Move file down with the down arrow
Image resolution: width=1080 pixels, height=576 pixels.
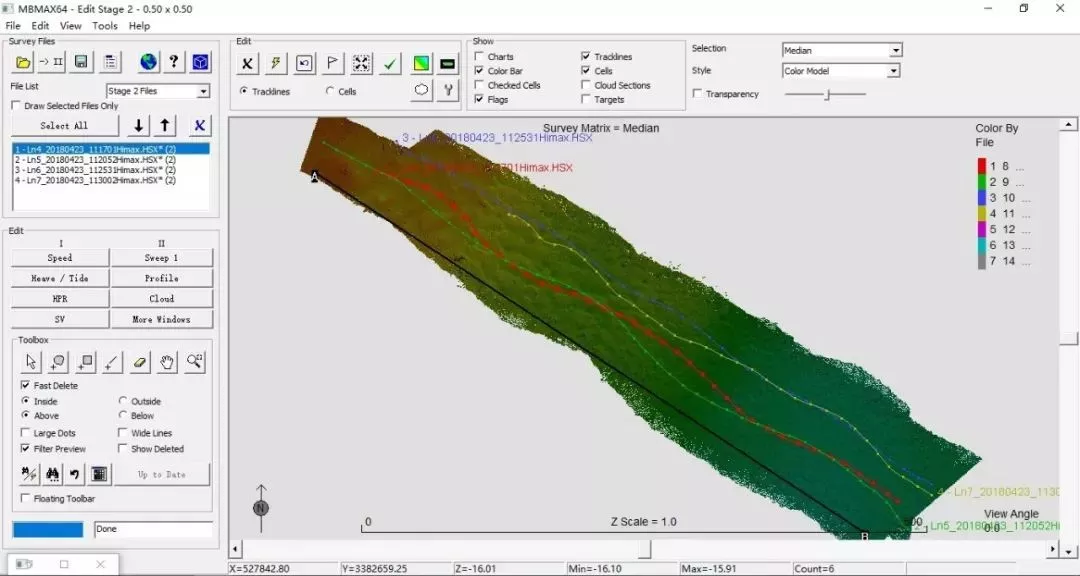[138, 125]
